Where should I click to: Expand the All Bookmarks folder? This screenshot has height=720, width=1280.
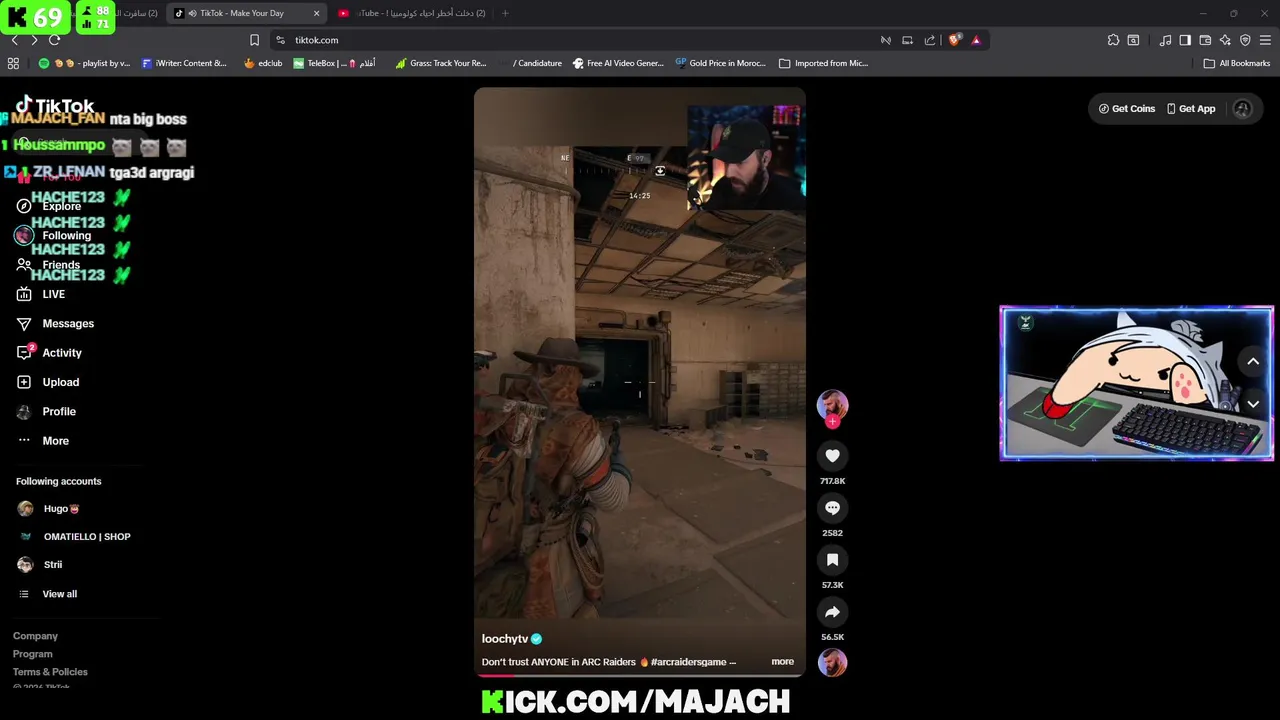(x=1237, y=63)
